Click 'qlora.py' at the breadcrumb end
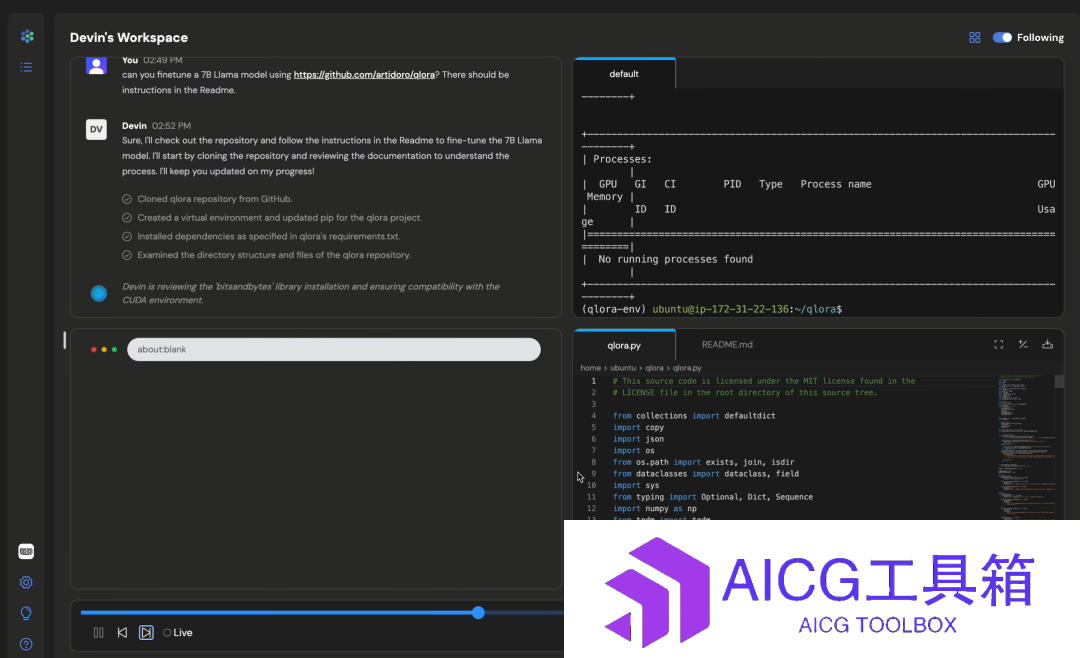Image resolution: width=1080 pixels, height=658 pixels. tap(687, 368)
